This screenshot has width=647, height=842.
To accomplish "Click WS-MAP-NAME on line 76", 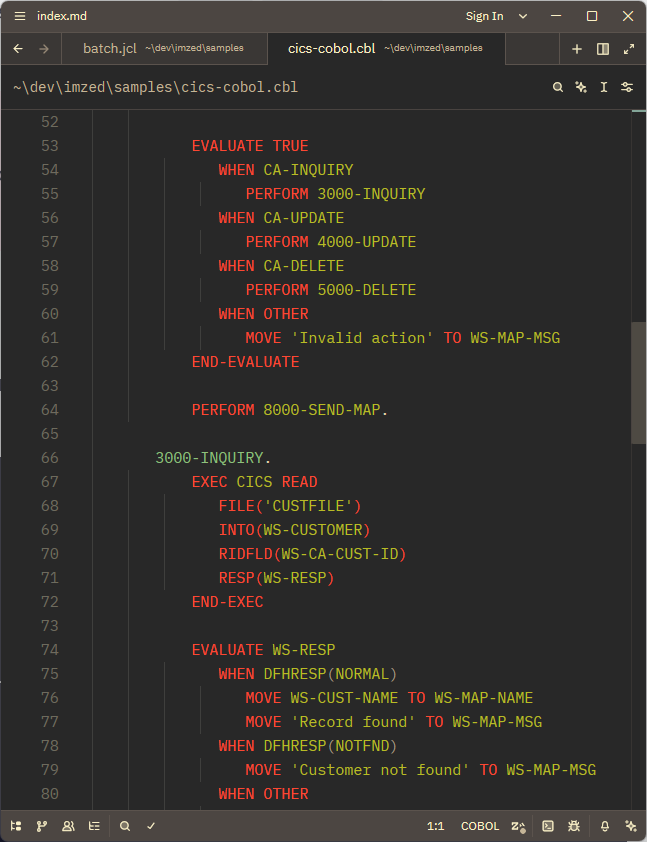I will point(483,698).
